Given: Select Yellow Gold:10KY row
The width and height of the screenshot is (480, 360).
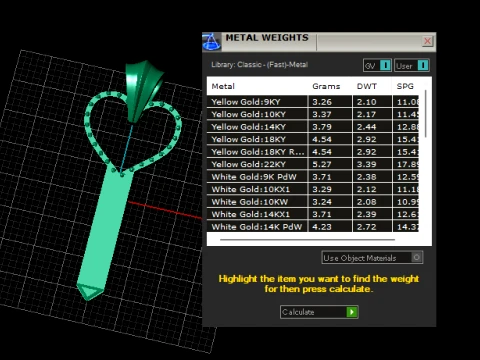Looking at the screenshot, I should point(313,114).
